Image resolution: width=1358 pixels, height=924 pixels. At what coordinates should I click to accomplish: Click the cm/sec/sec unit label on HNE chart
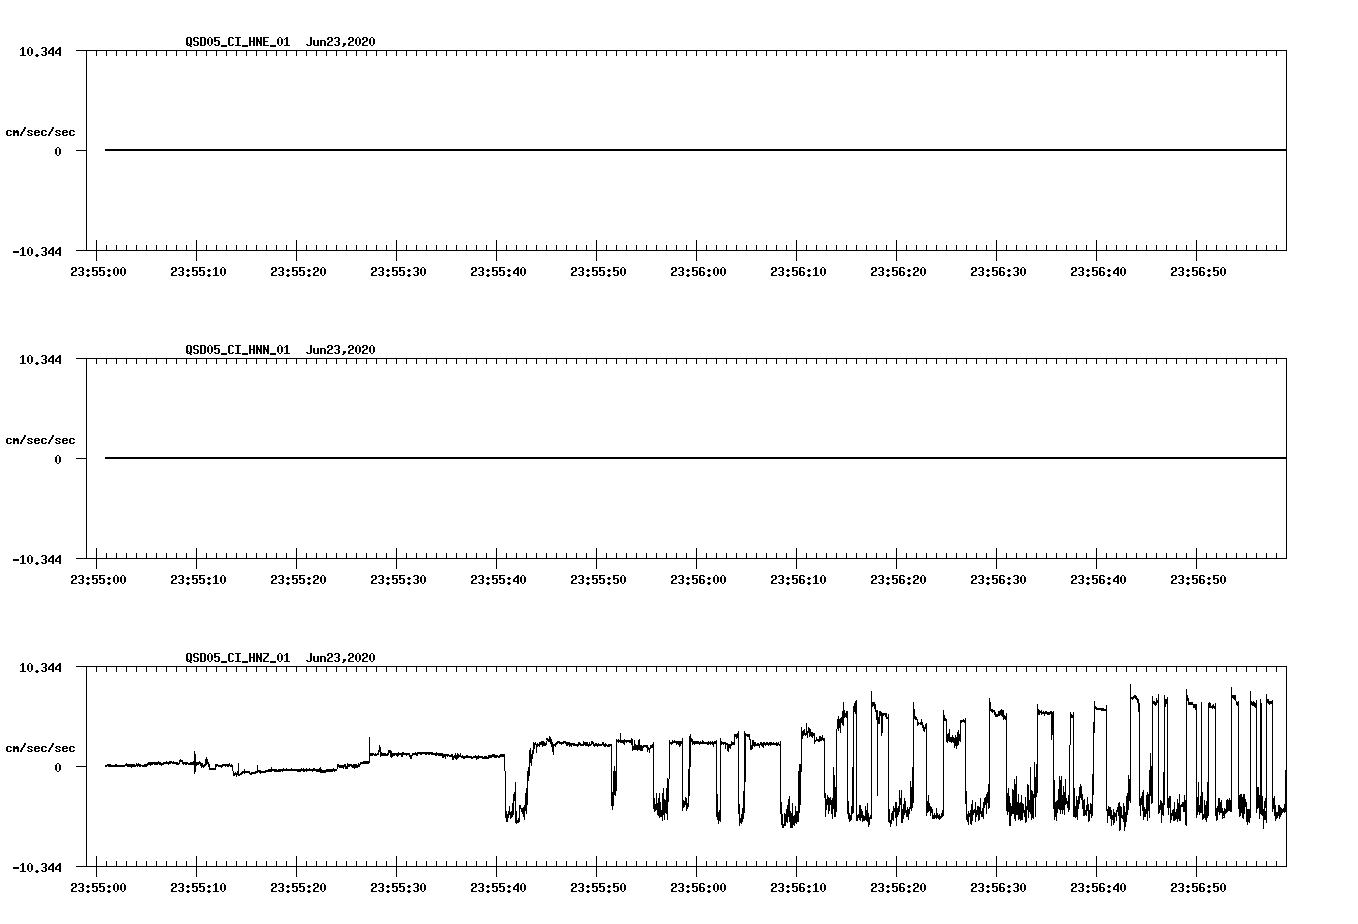(40, 132)
